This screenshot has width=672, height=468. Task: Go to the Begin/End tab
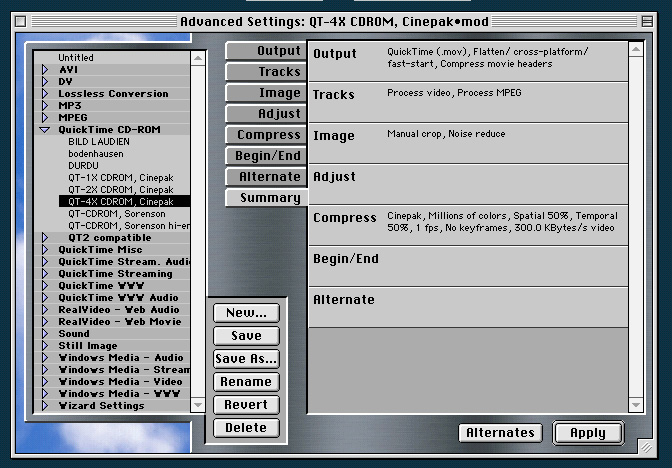coord(266,156)
